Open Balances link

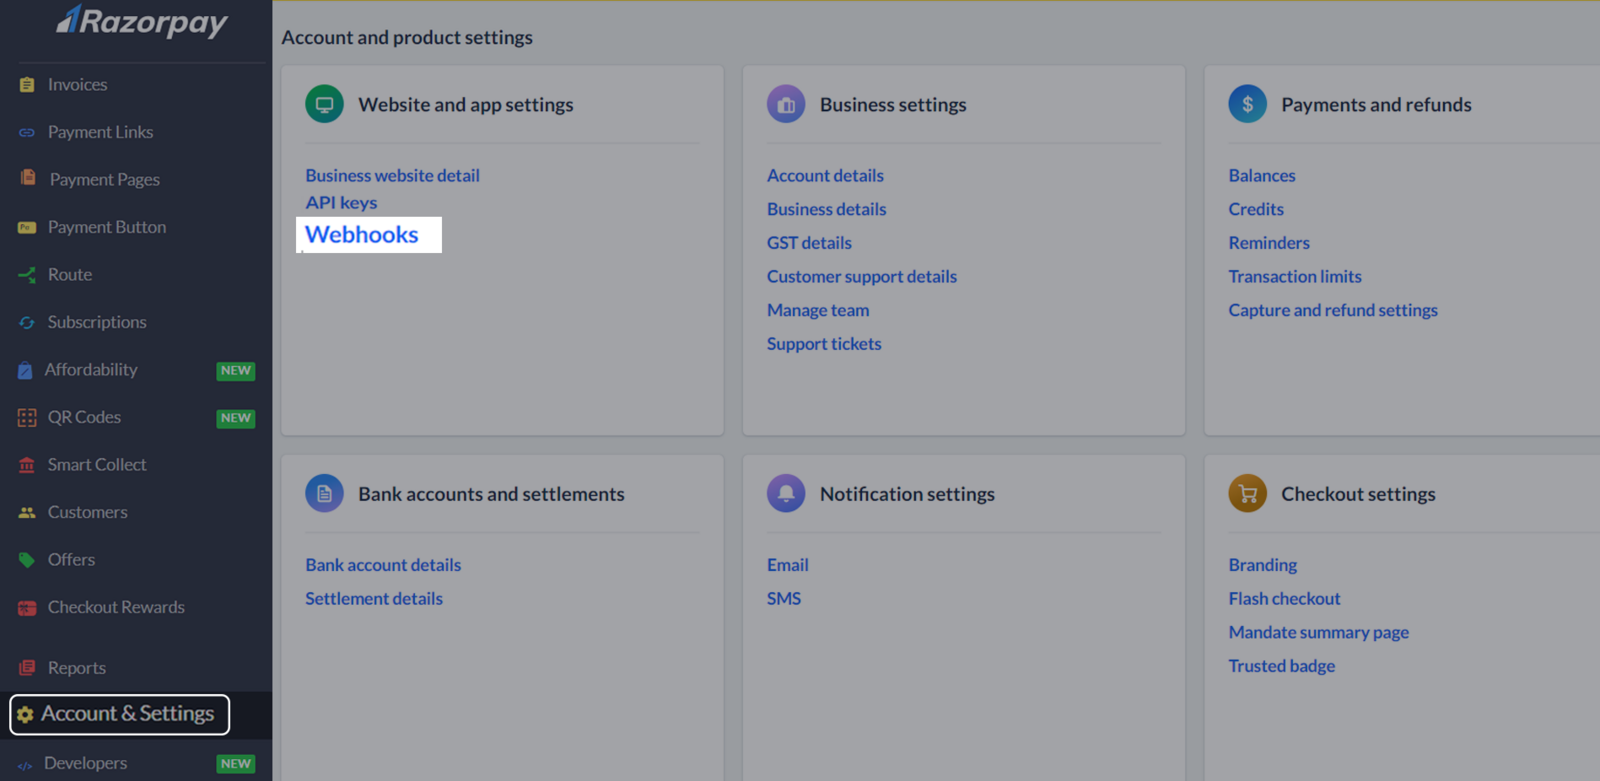pyautogui.click(x=1262, y=175)
